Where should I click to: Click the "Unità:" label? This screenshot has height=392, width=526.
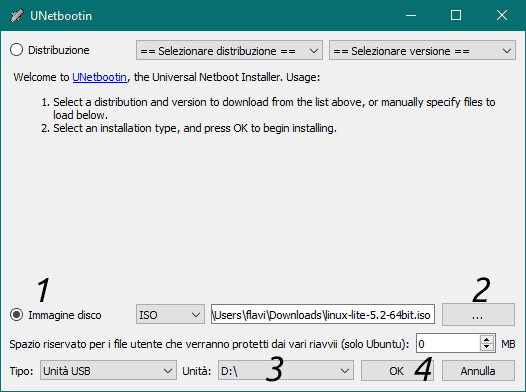coord(197,371)
